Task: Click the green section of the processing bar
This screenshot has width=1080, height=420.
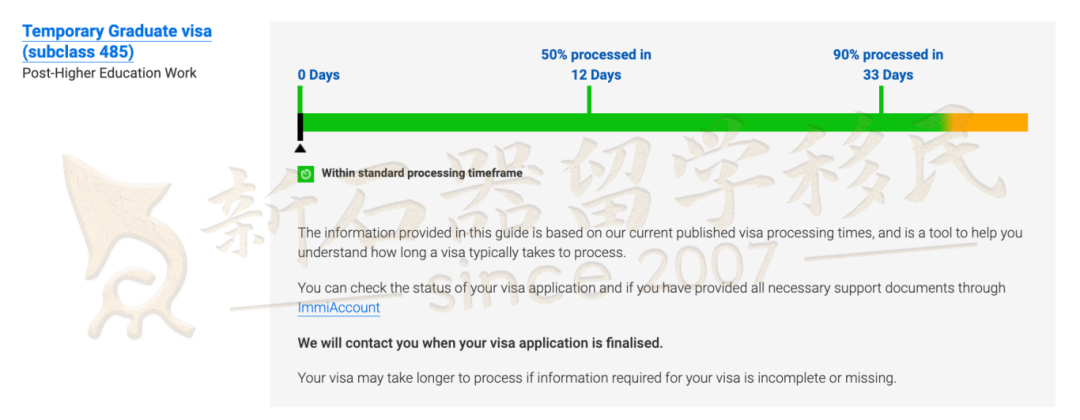Action: click(623, 122)
